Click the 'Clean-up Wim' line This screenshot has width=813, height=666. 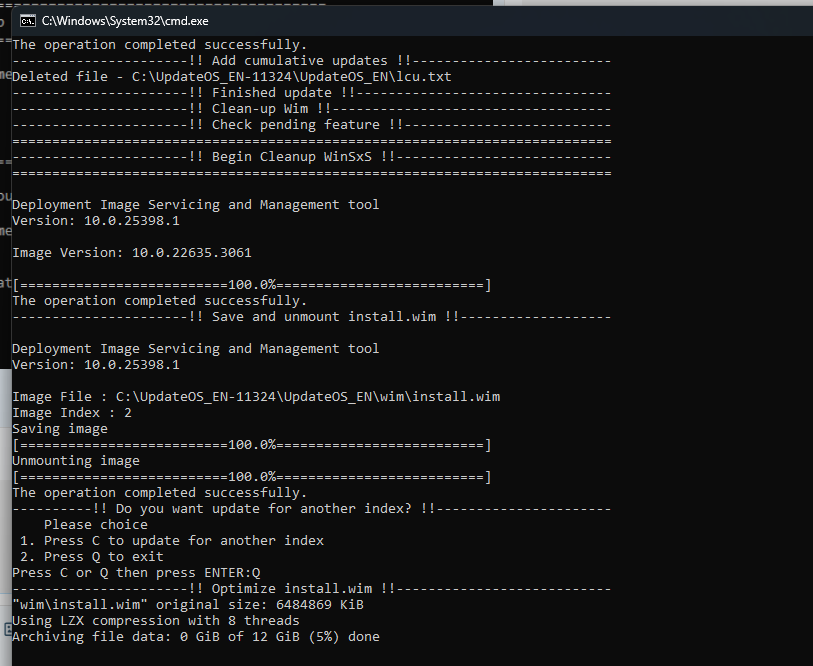click(312, 109)
